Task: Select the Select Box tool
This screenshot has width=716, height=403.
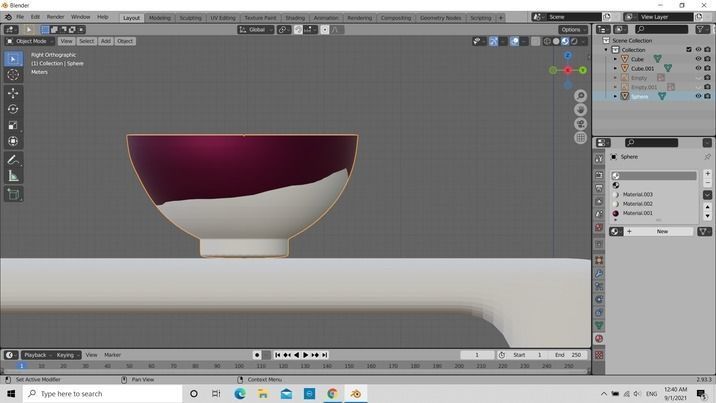Action: coord(13,59)
